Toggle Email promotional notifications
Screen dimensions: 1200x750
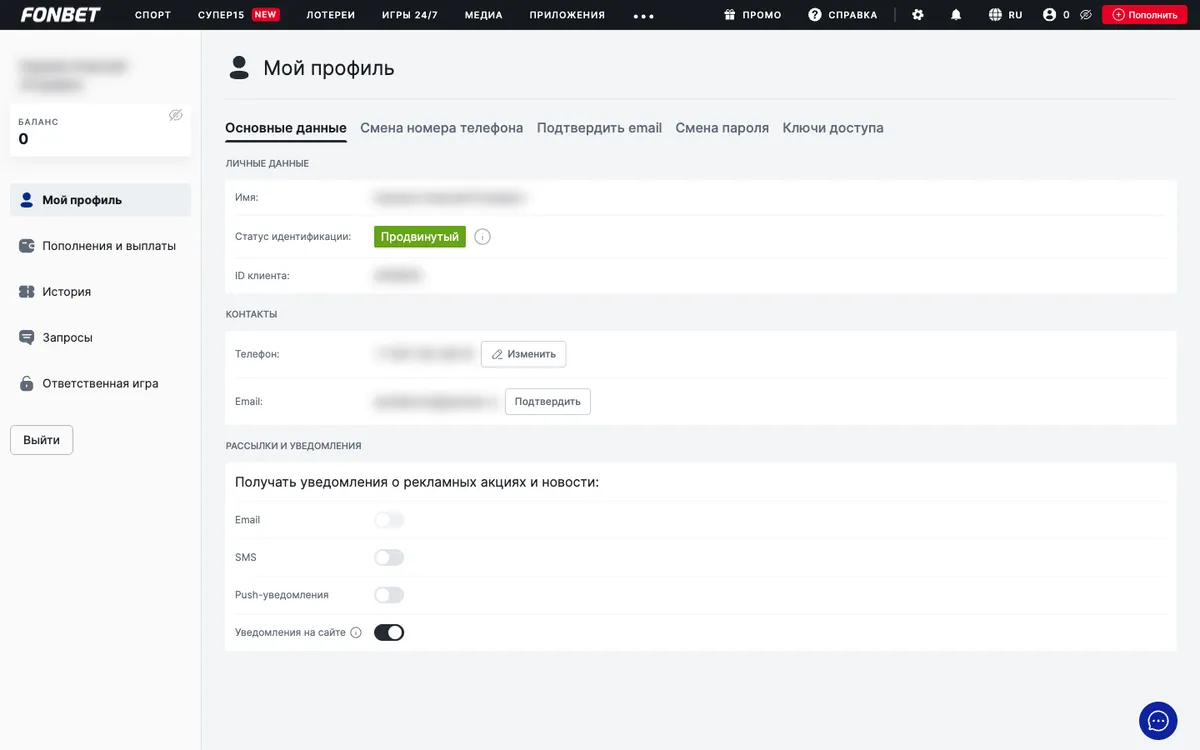coord(389,520)
